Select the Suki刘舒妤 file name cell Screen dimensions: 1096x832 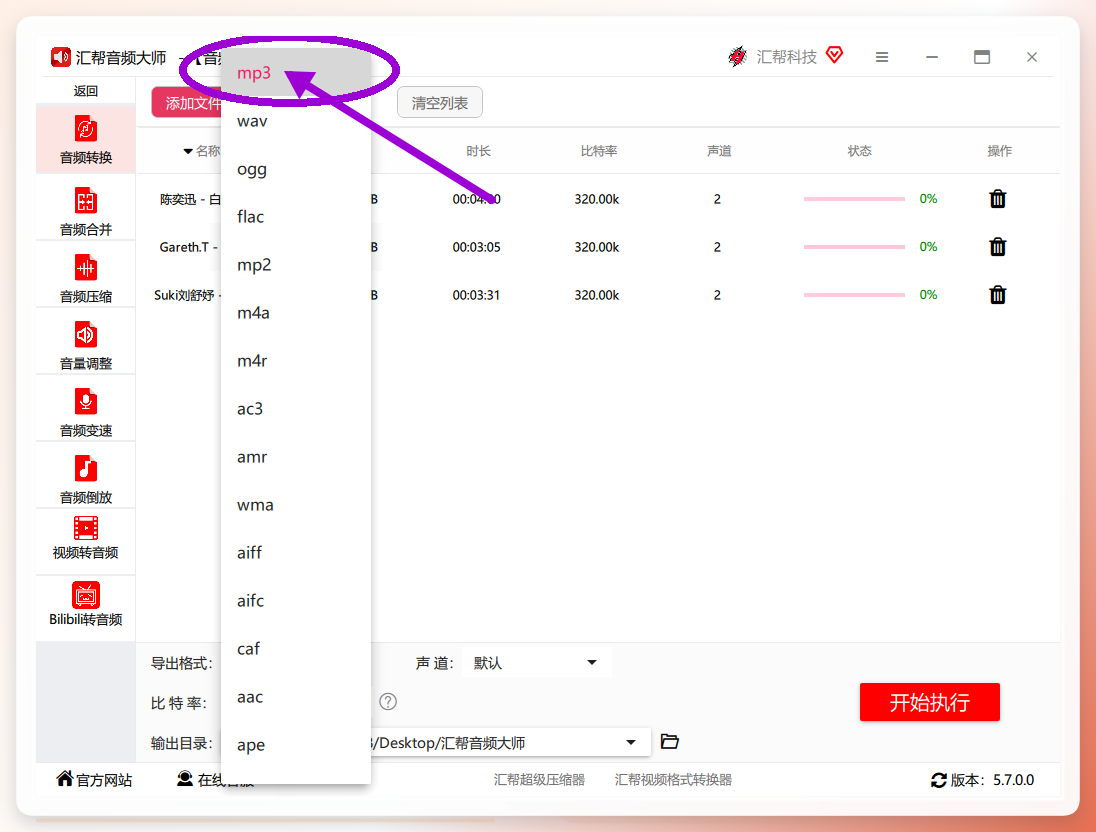[x=187, y=295]
